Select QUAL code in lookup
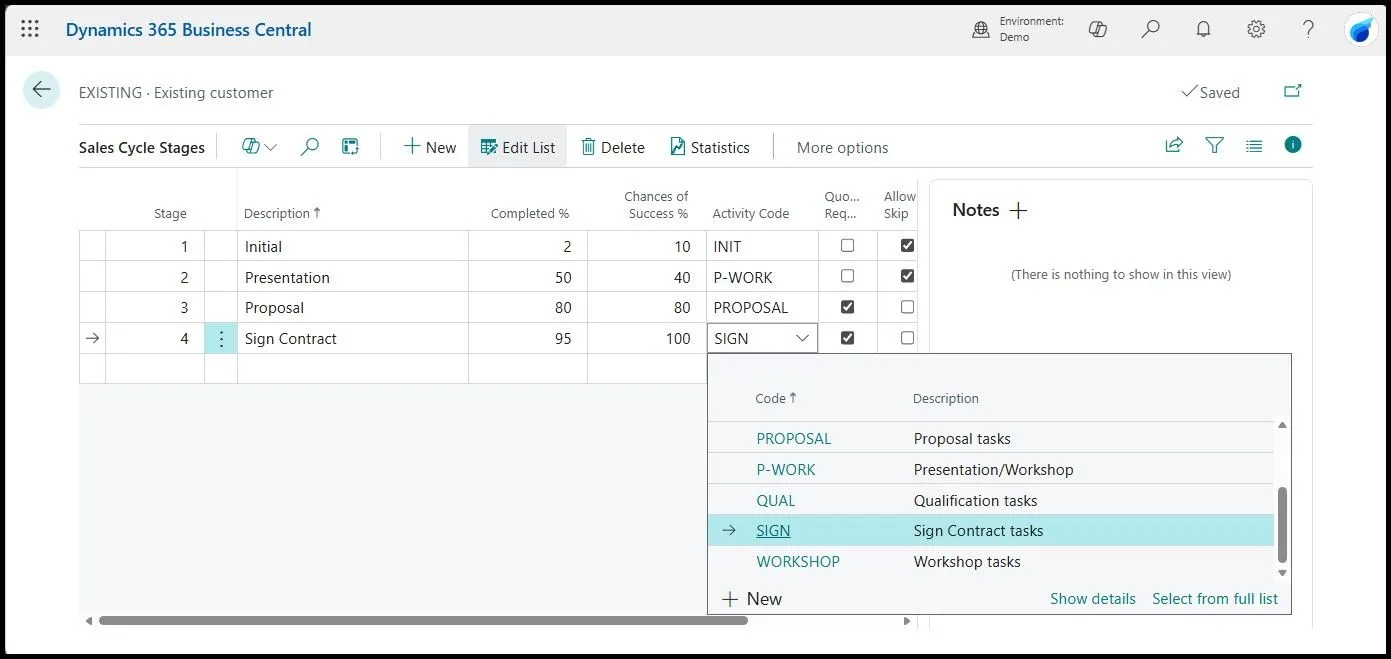This screenshot has height=659, width=1391. pyautogui.click(x=776, y=500)
